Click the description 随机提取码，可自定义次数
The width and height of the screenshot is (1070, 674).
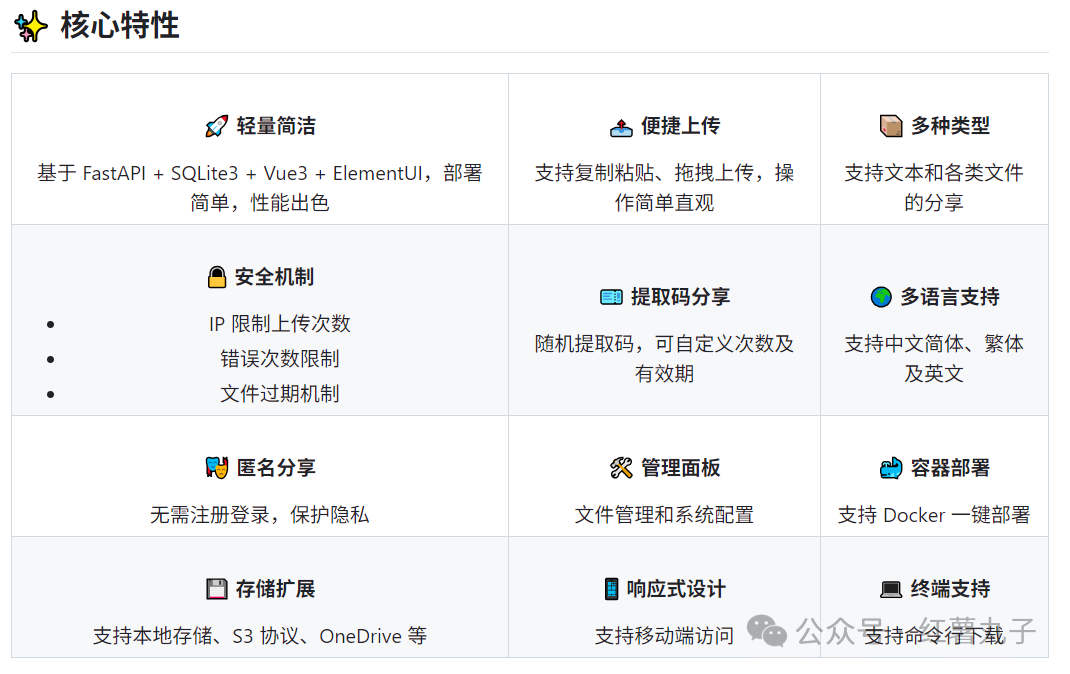pos(664,359)
